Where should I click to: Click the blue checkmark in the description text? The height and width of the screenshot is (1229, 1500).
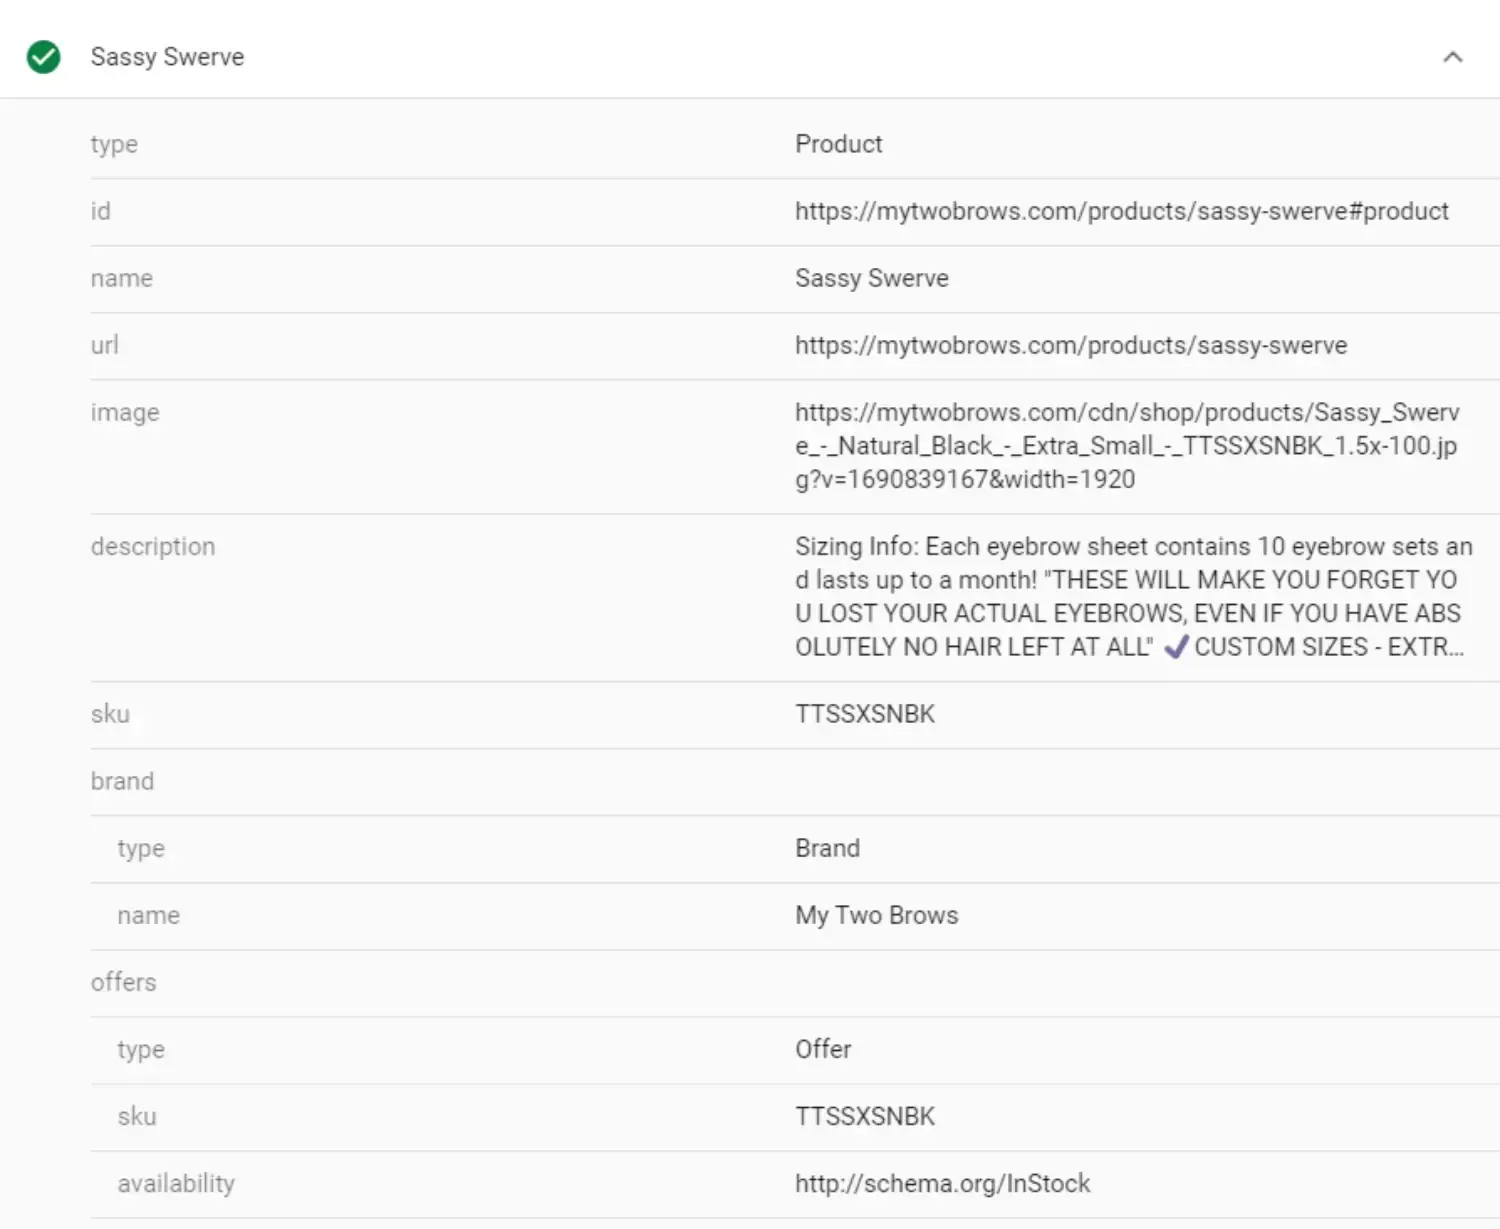(x=1176, y=646)
